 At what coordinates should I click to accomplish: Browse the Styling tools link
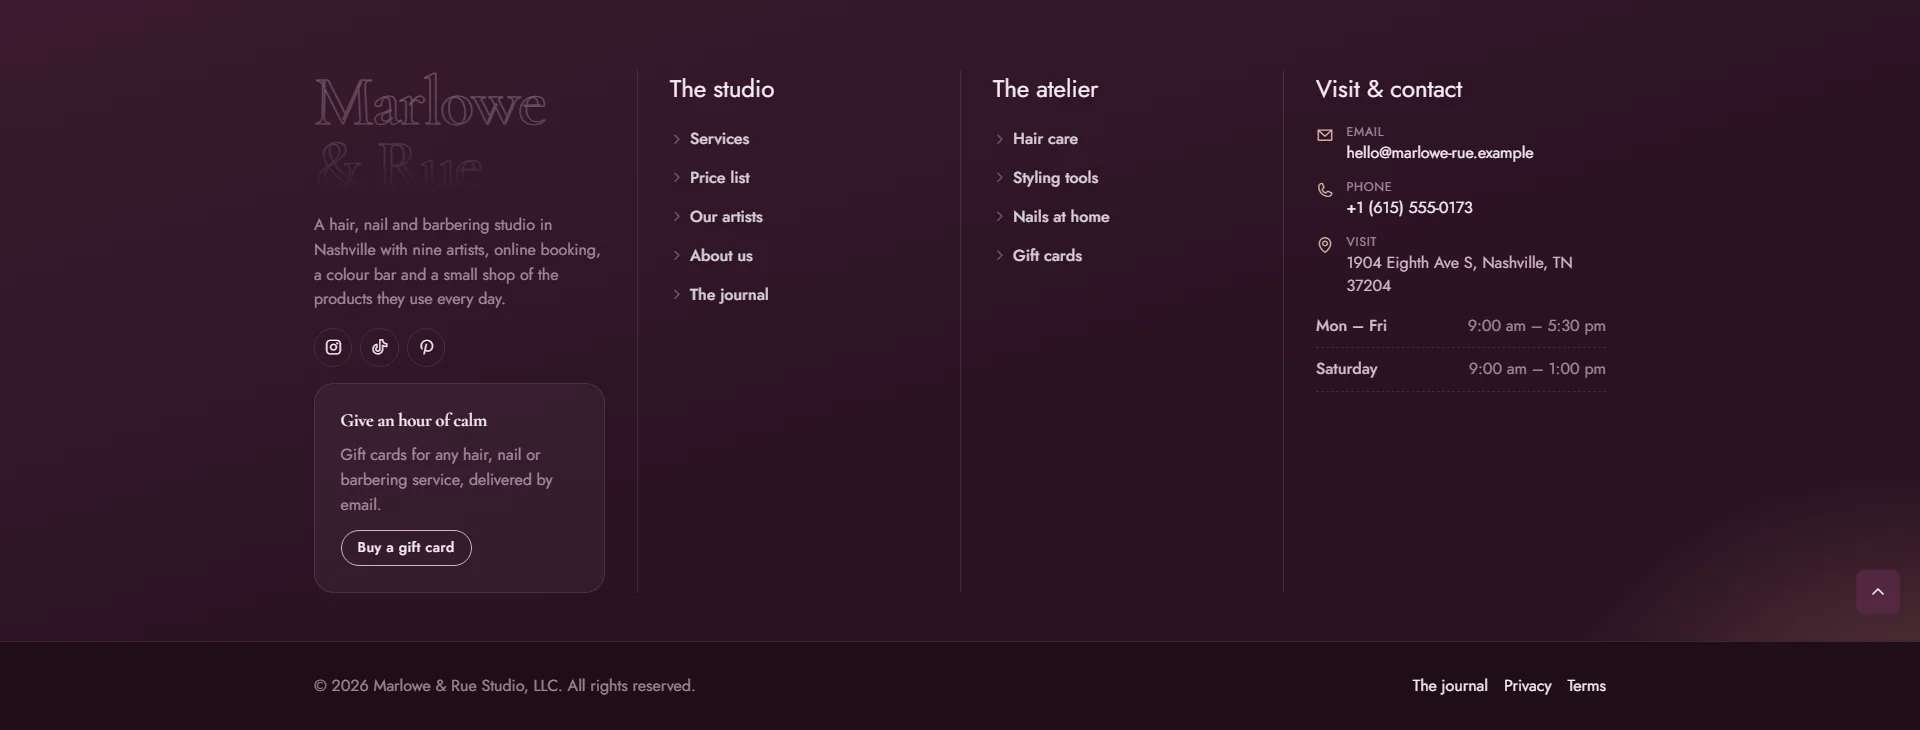[1055, 178]
